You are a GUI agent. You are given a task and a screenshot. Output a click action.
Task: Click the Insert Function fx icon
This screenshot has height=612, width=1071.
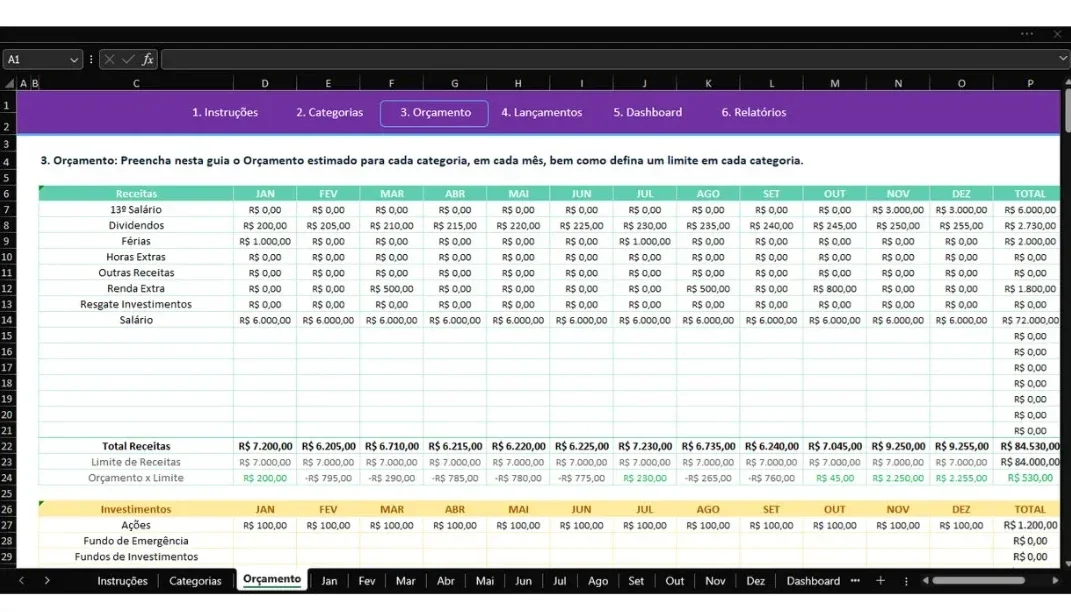148,59
